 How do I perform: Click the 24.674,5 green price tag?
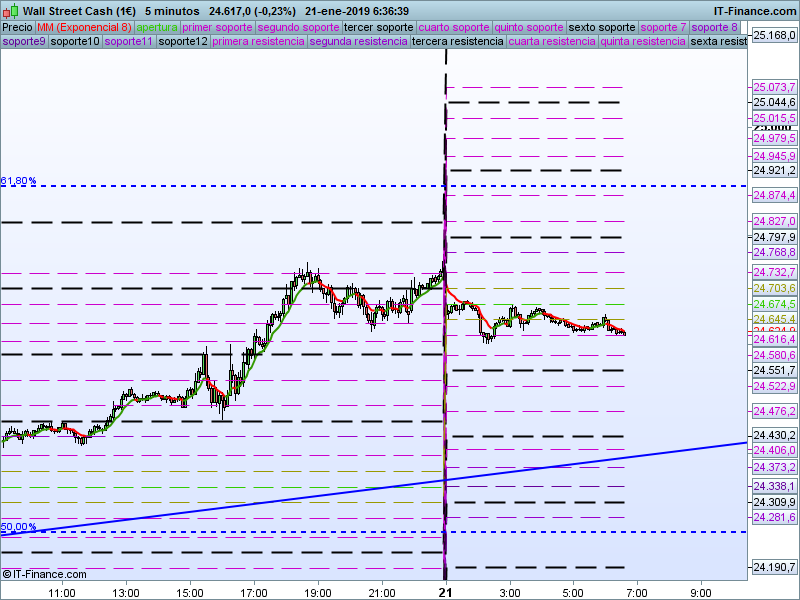773,304
